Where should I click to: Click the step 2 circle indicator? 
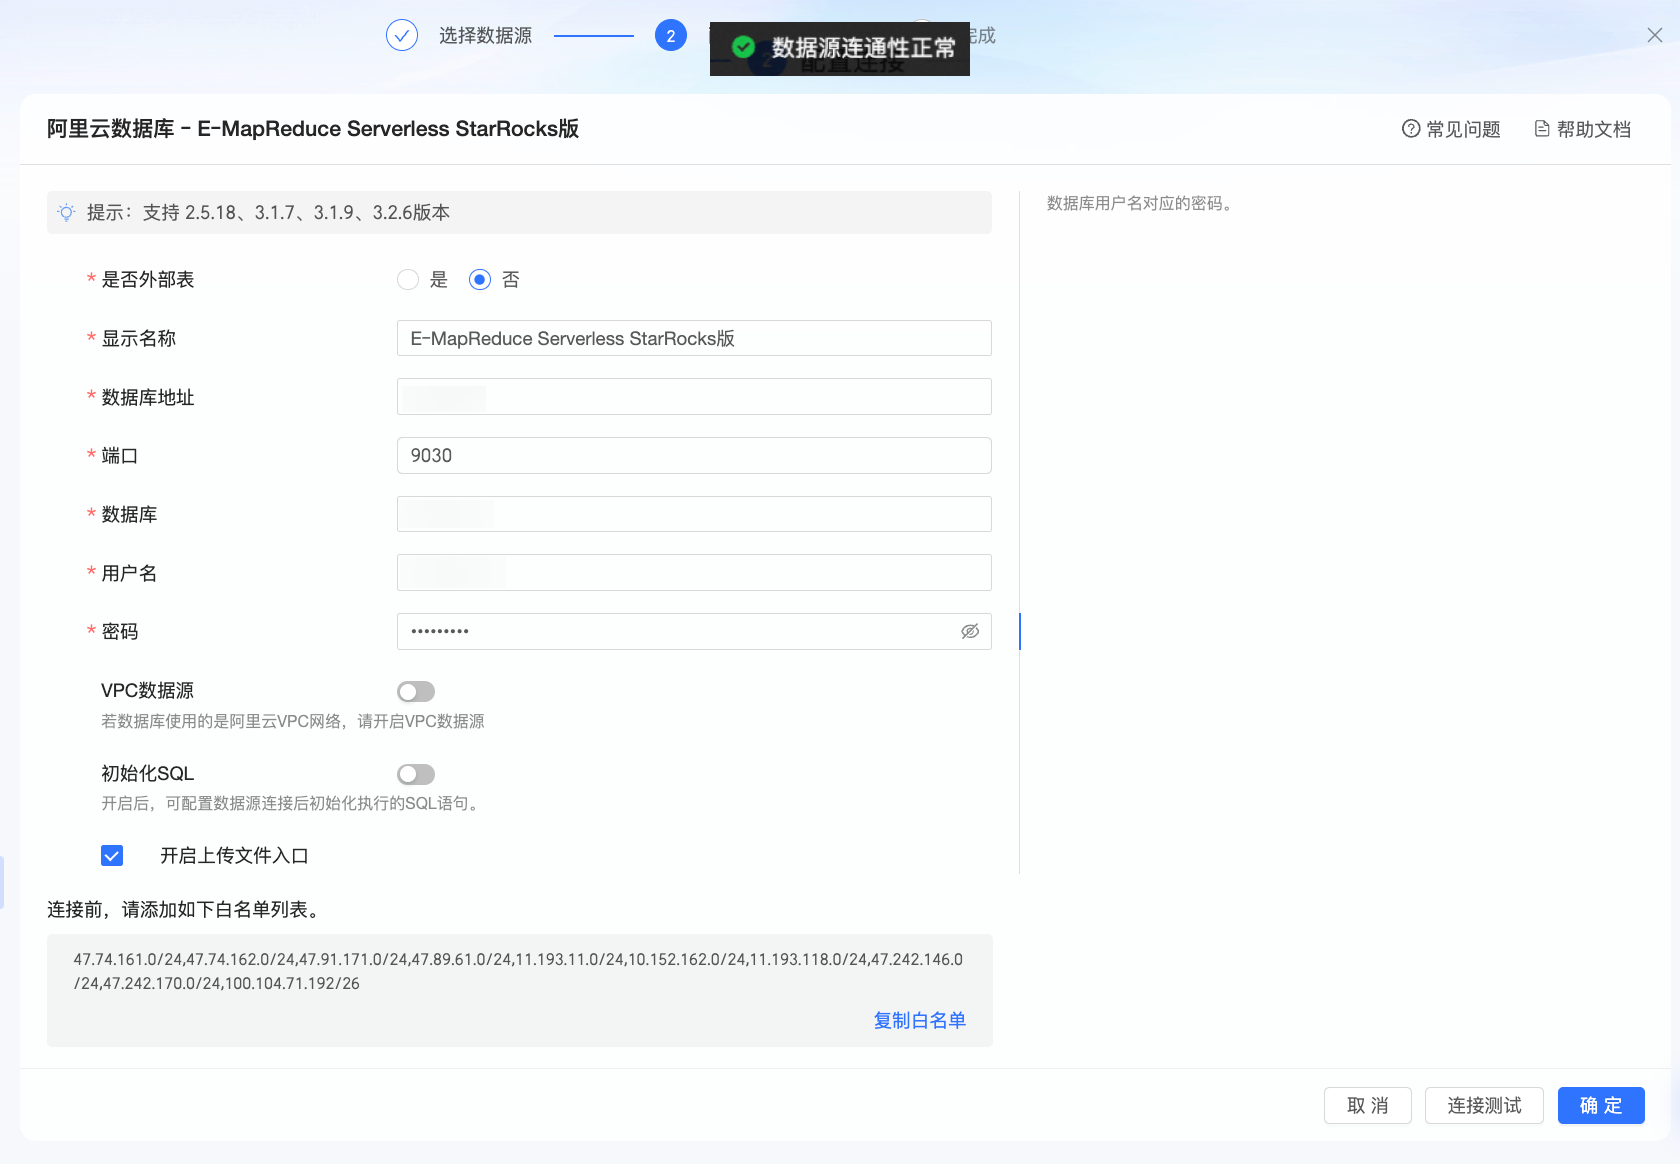pyautogui.click(x=671, y=35)
